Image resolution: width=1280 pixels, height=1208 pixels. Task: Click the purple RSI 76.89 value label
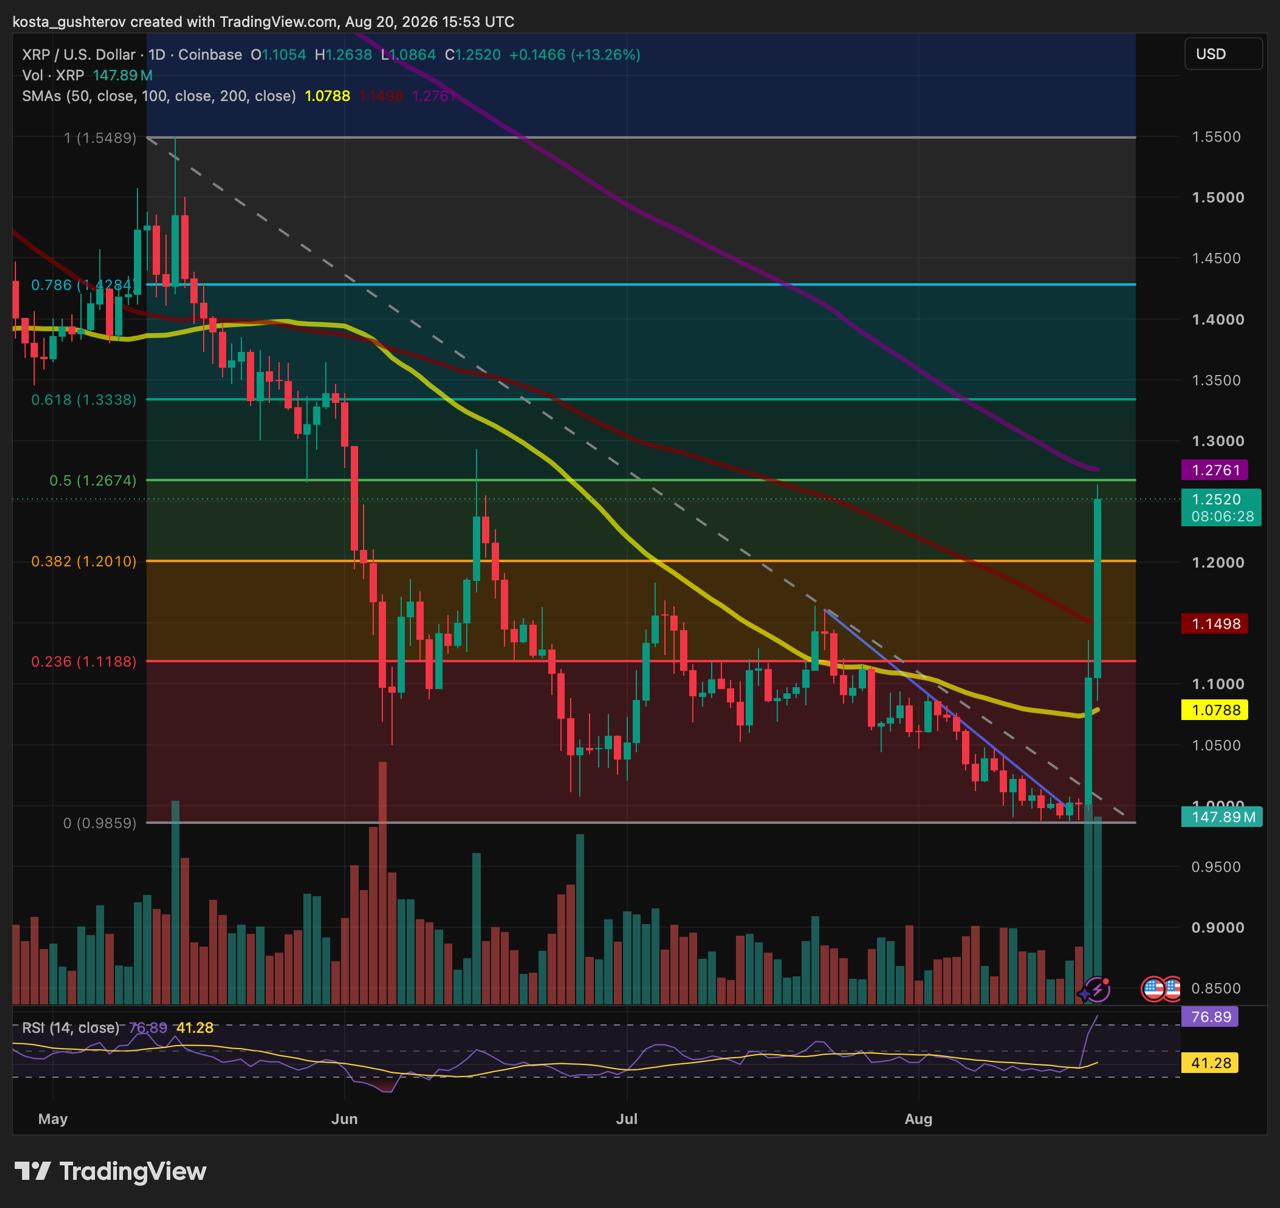[1211, 1017]
